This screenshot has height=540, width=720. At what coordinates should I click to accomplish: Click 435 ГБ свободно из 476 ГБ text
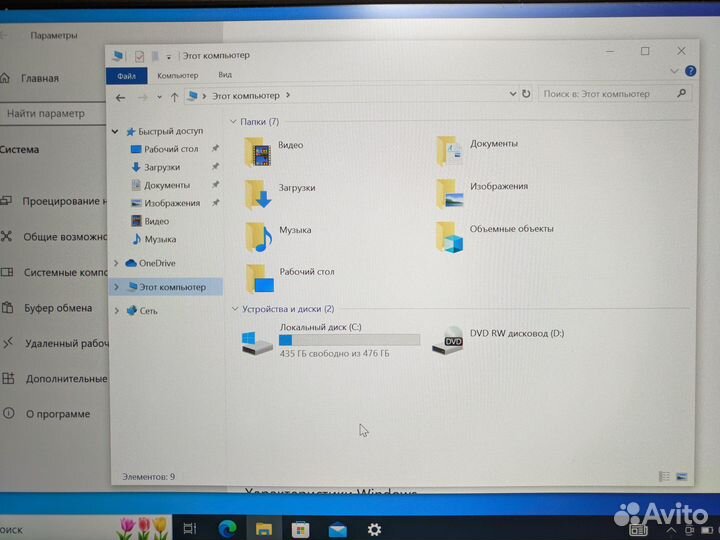click(334, 354)
